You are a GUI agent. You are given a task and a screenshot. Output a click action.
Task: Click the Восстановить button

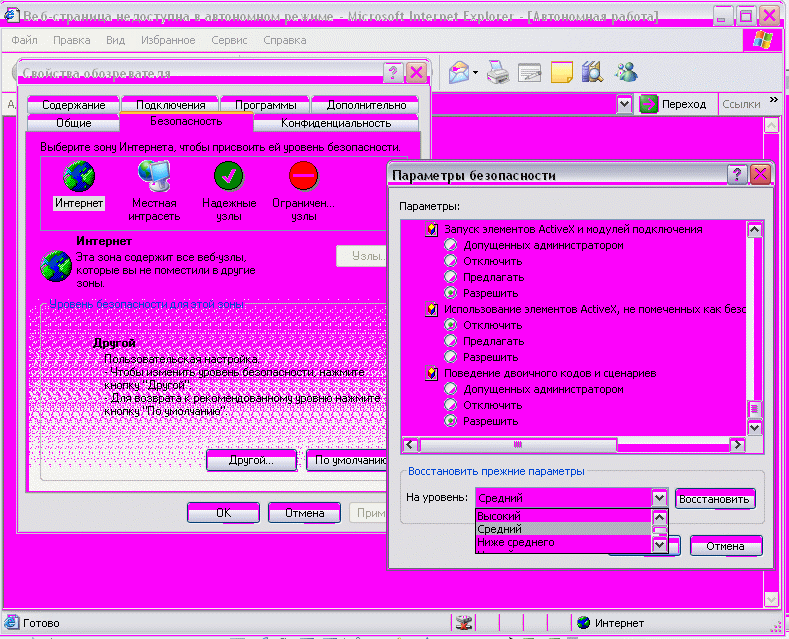[715, 499]
